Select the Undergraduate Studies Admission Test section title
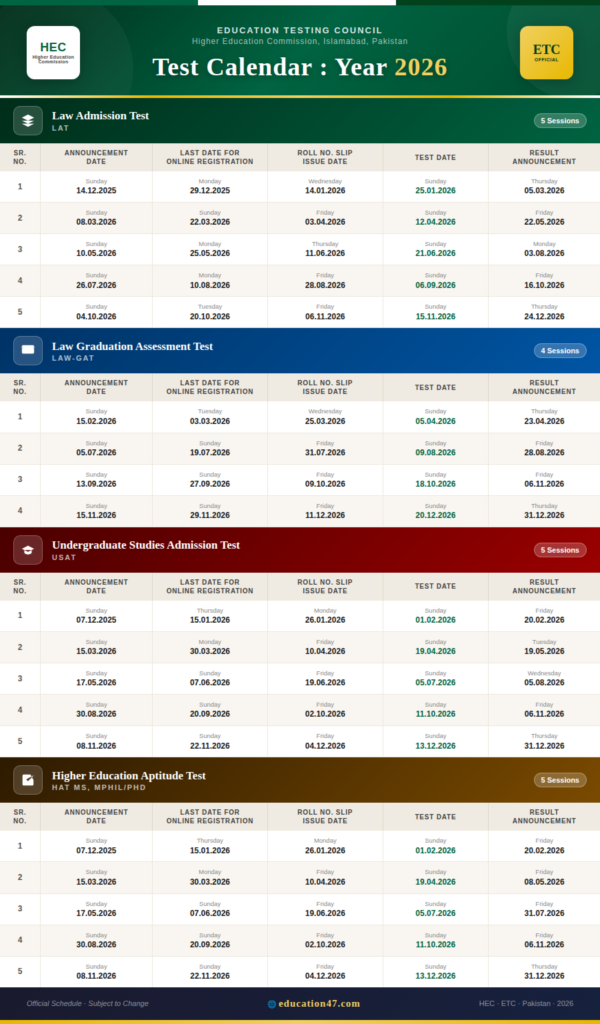Screen dimensions: 600x1024 tap(146, 545)
